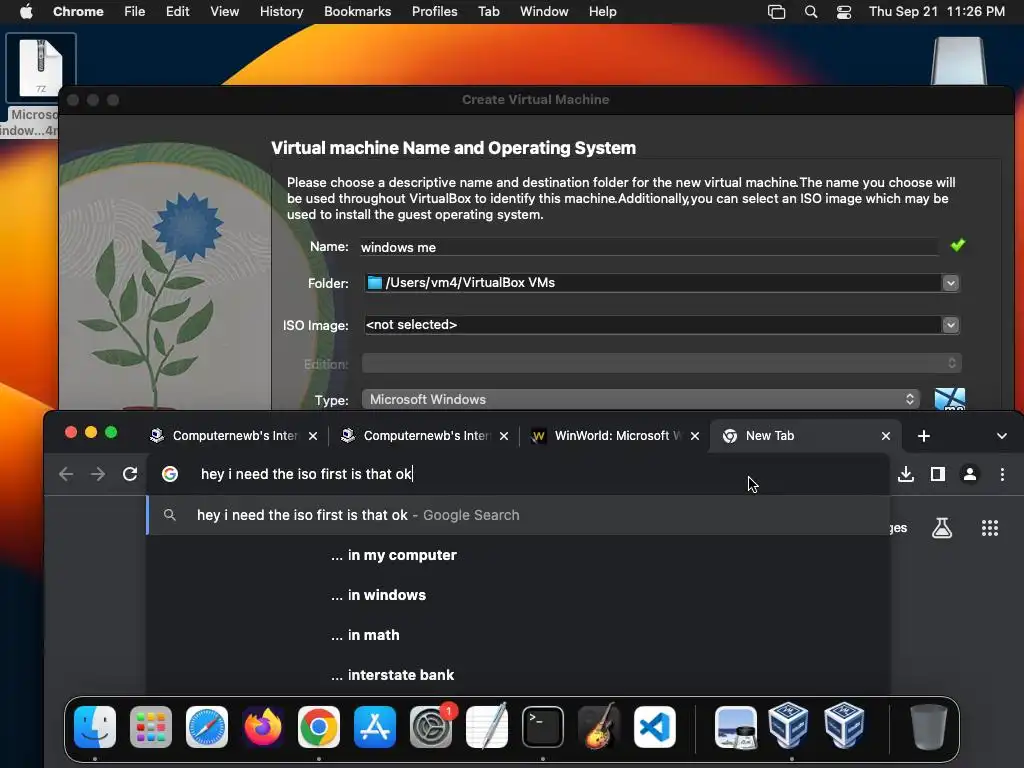Screen dimensions: 1024x768
Task: Open the Profiles menu
Action: (434, 12)
